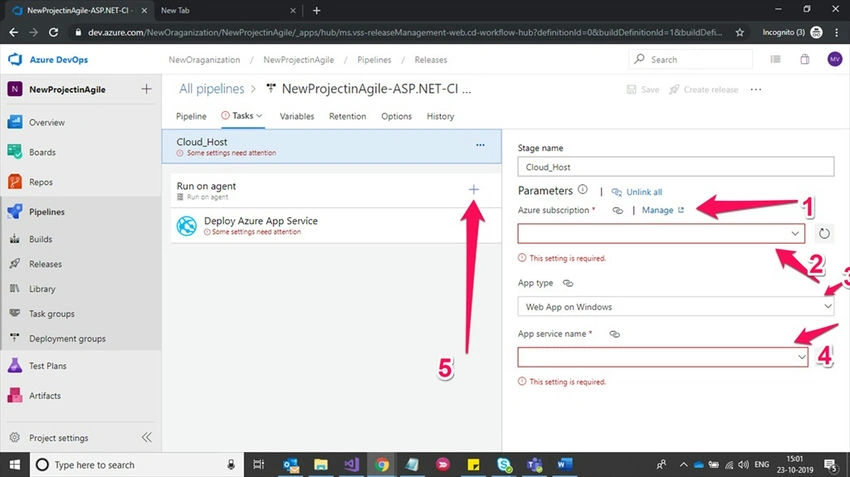Open the Retention tab
The width and height of the screenshot is (850, 477).
click(347, 116)
